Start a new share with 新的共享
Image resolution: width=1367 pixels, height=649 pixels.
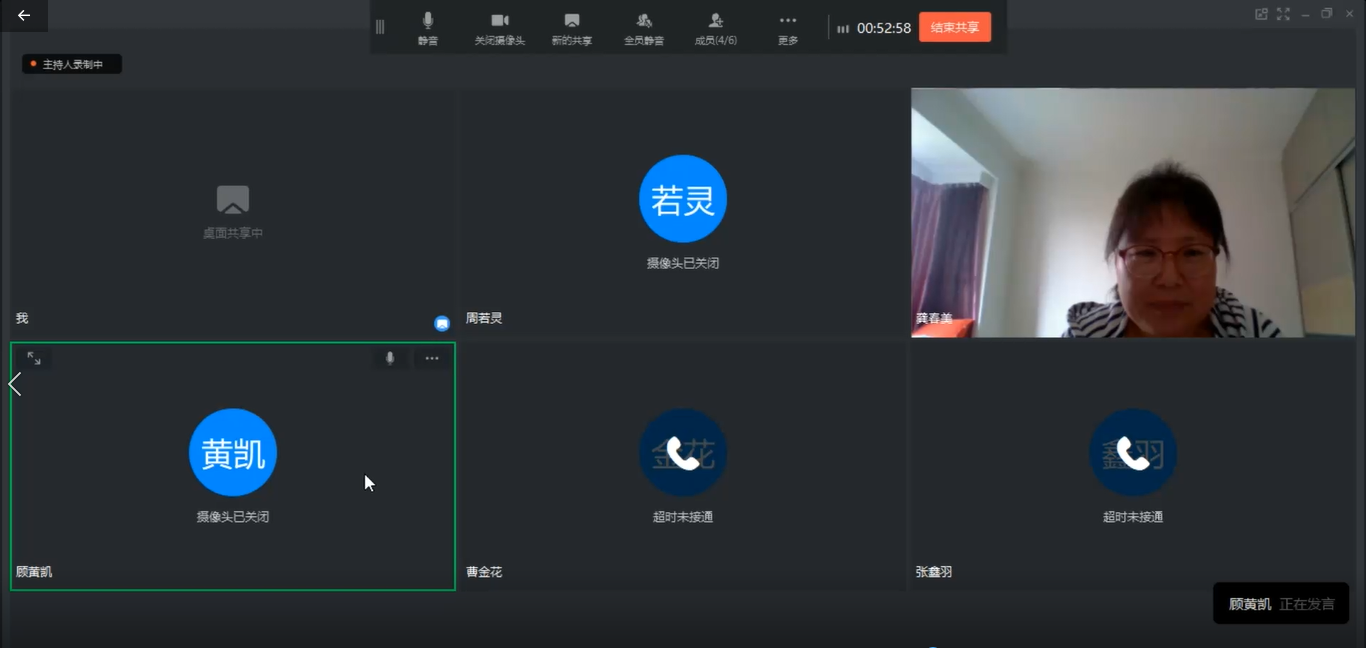[x=571, y=27]
